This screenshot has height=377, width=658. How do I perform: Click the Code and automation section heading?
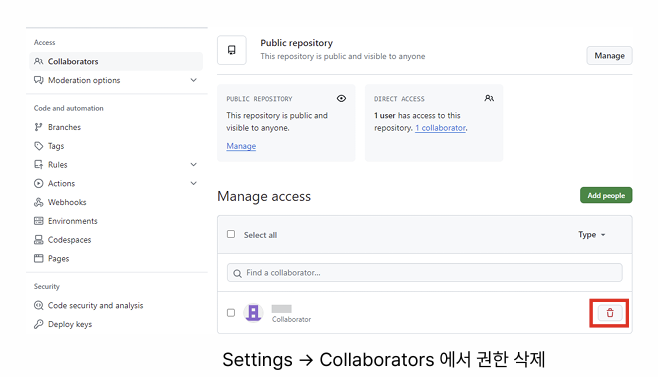click(68, 108)
